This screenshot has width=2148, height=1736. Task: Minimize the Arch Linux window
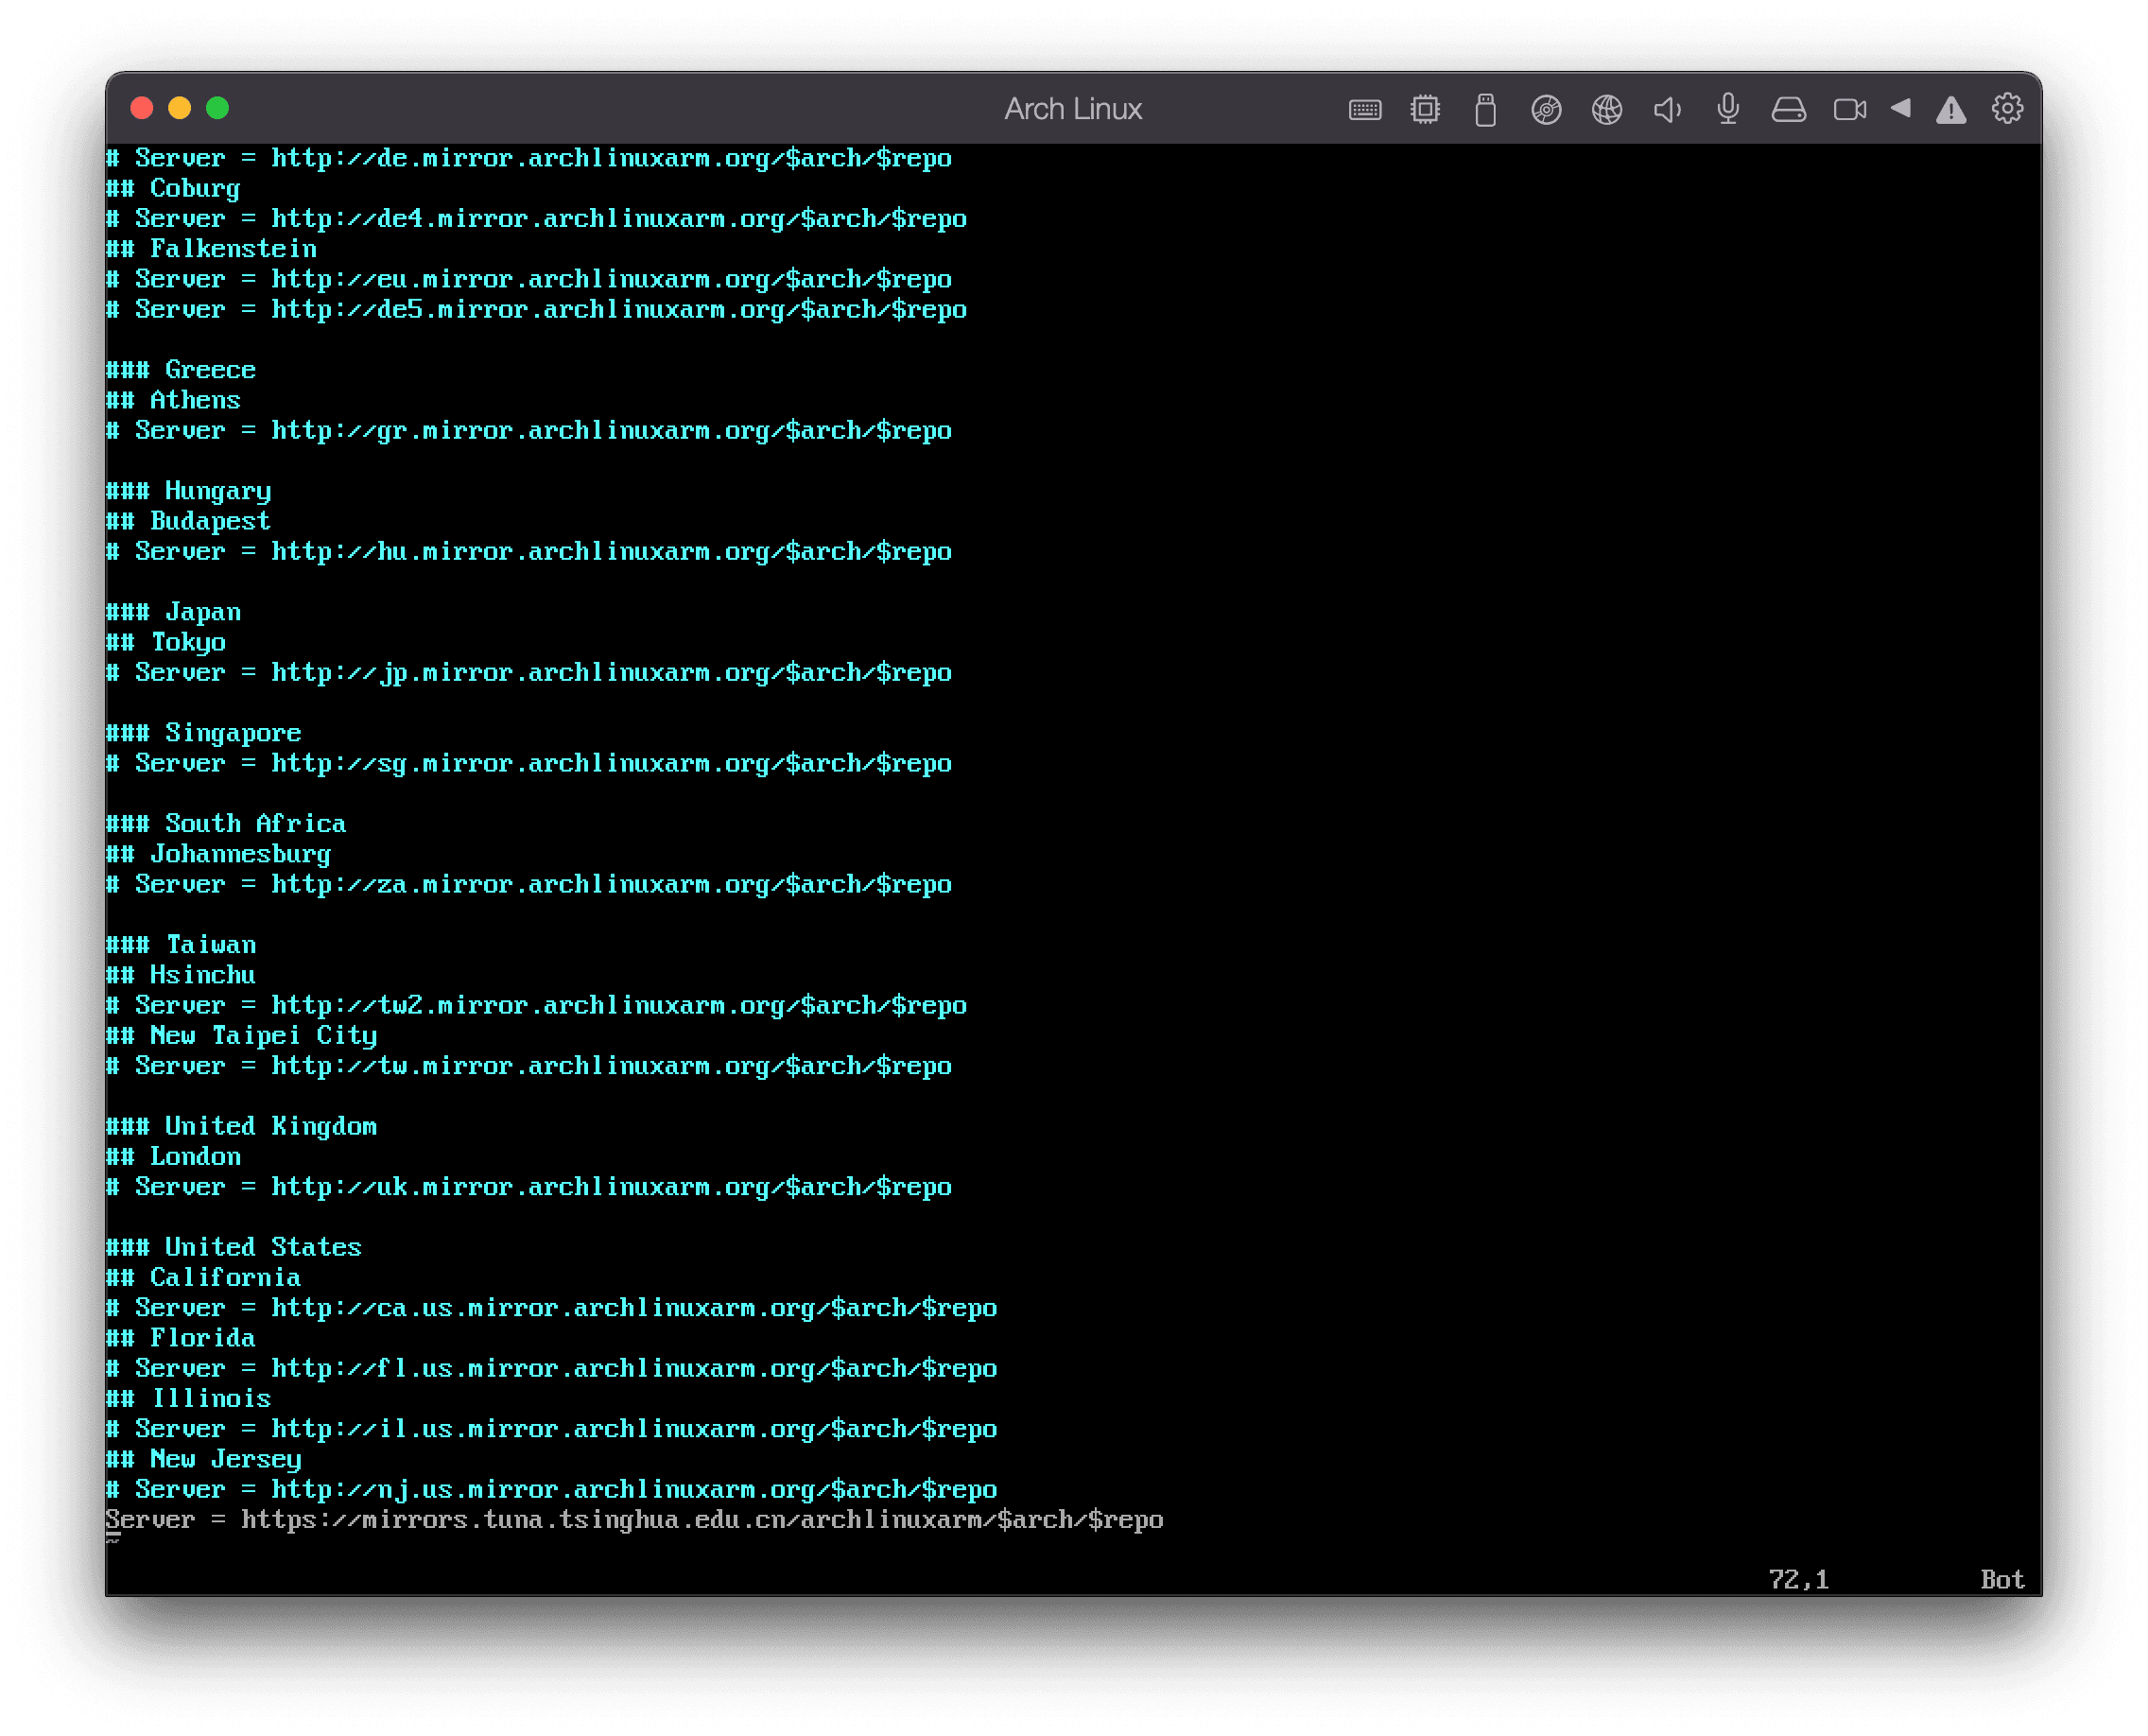pyautogui.click(x=180, y=108)
